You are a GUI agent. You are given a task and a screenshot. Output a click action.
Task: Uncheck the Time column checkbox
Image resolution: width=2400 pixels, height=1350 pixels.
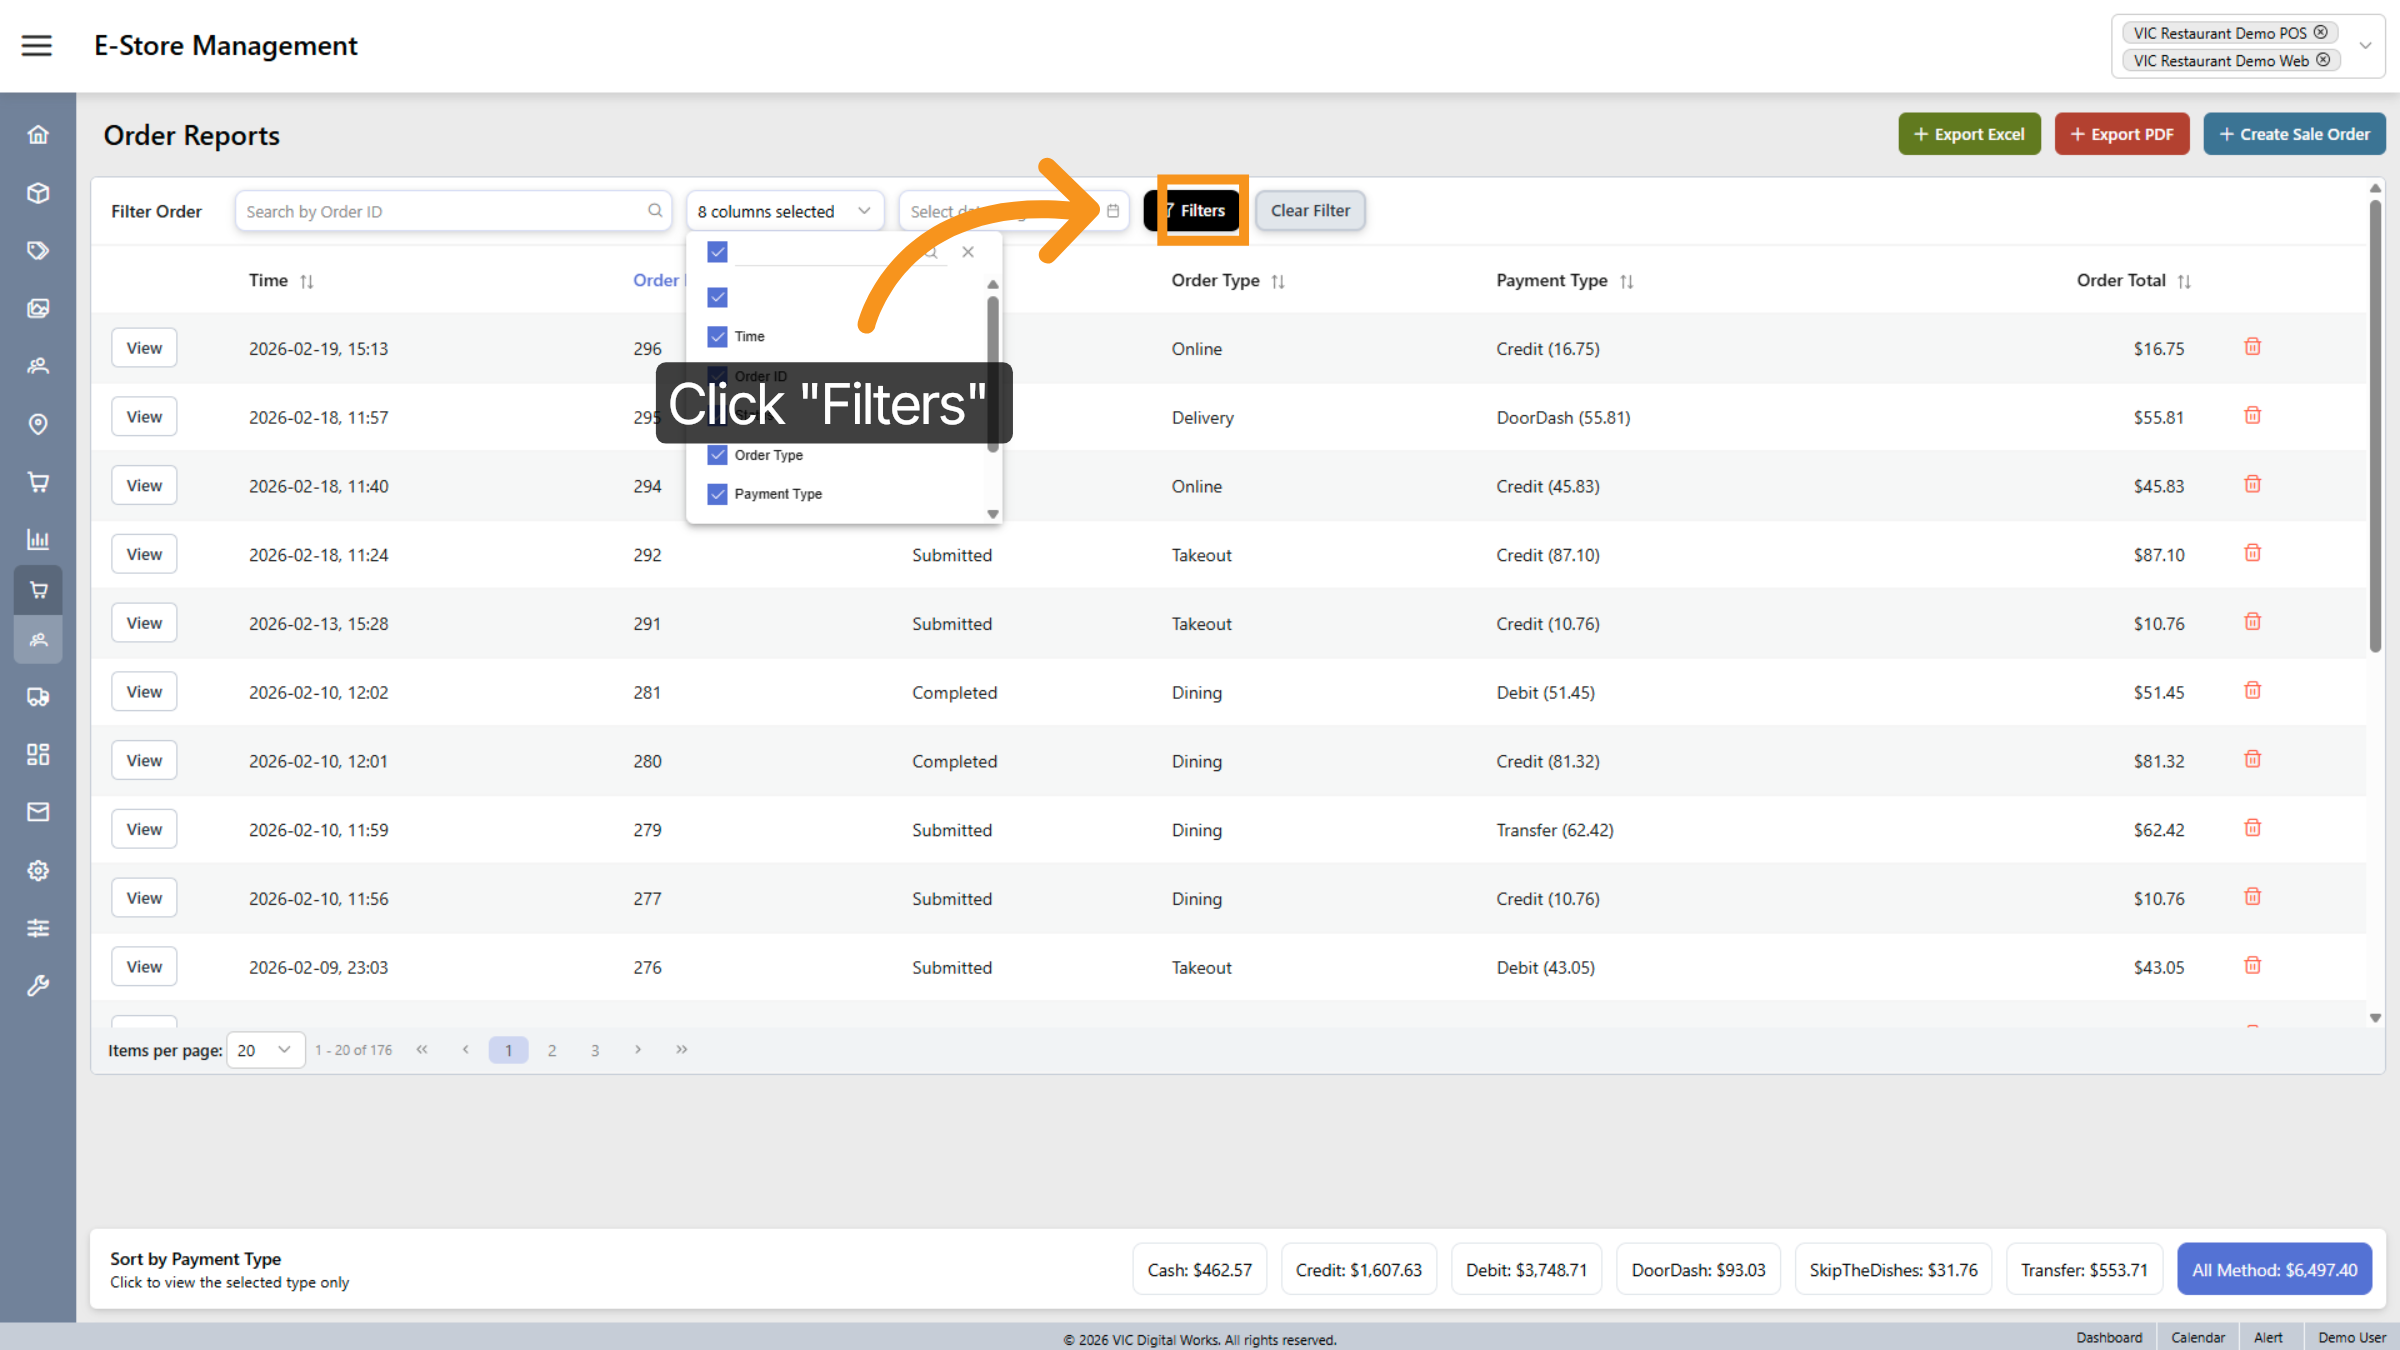pyautogui.click(x=717, y=336)
